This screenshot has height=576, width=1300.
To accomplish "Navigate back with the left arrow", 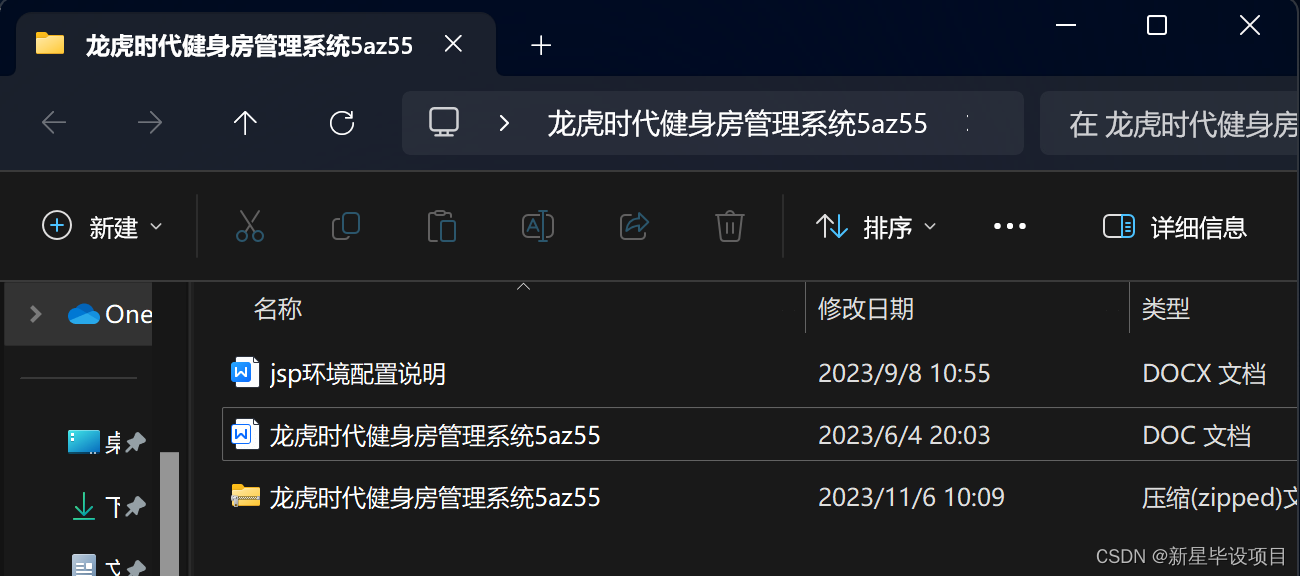I will (54, 123).
